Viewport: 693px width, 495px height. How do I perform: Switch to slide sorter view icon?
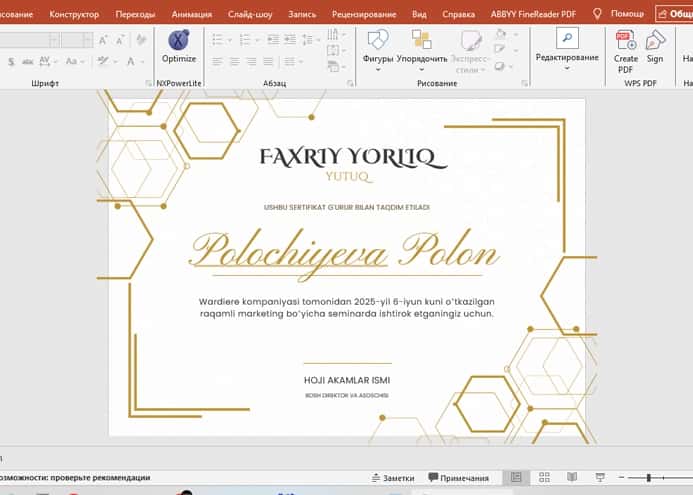click(544, 477)
